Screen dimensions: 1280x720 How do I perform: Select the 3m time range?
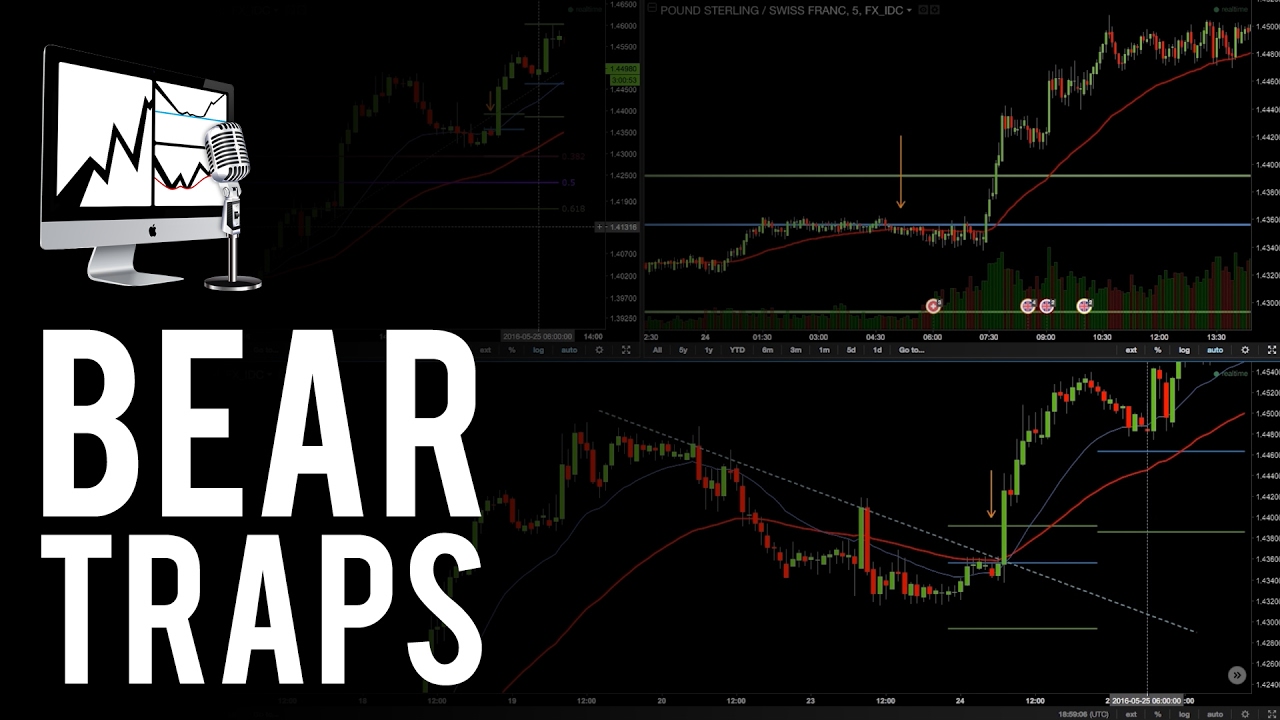[x=796, y=350]
